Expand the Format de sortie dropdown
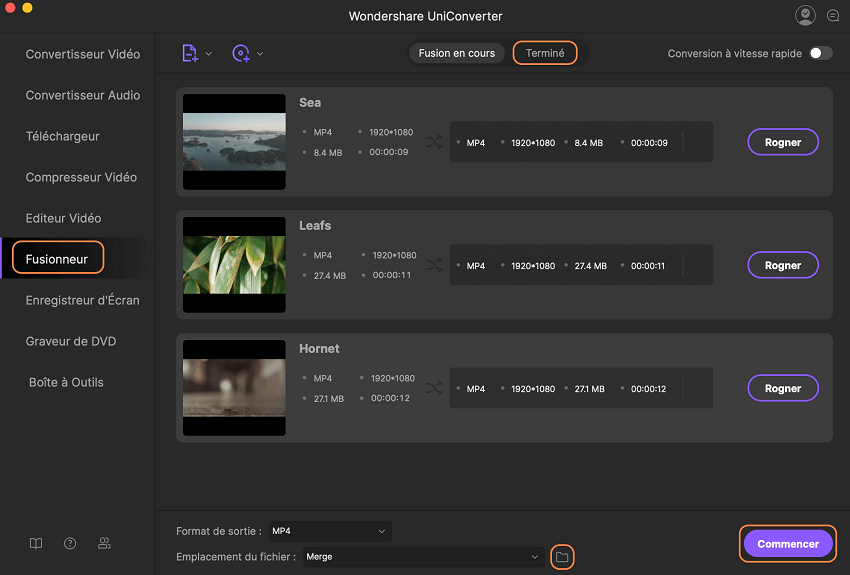The image size is (850, 575). click(x=330, y=531)
